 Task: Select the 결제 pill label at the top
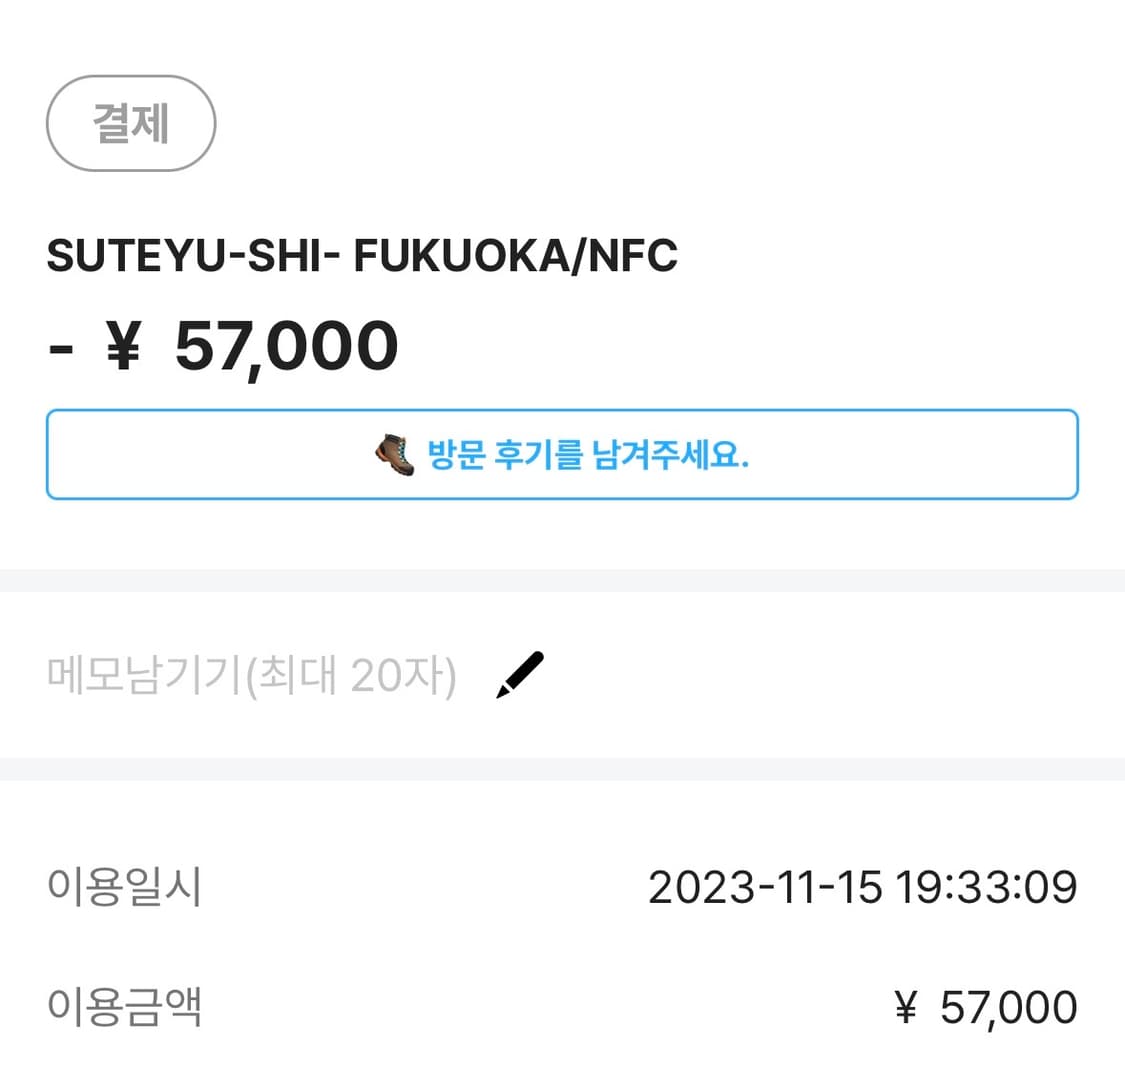click(131, 122)
